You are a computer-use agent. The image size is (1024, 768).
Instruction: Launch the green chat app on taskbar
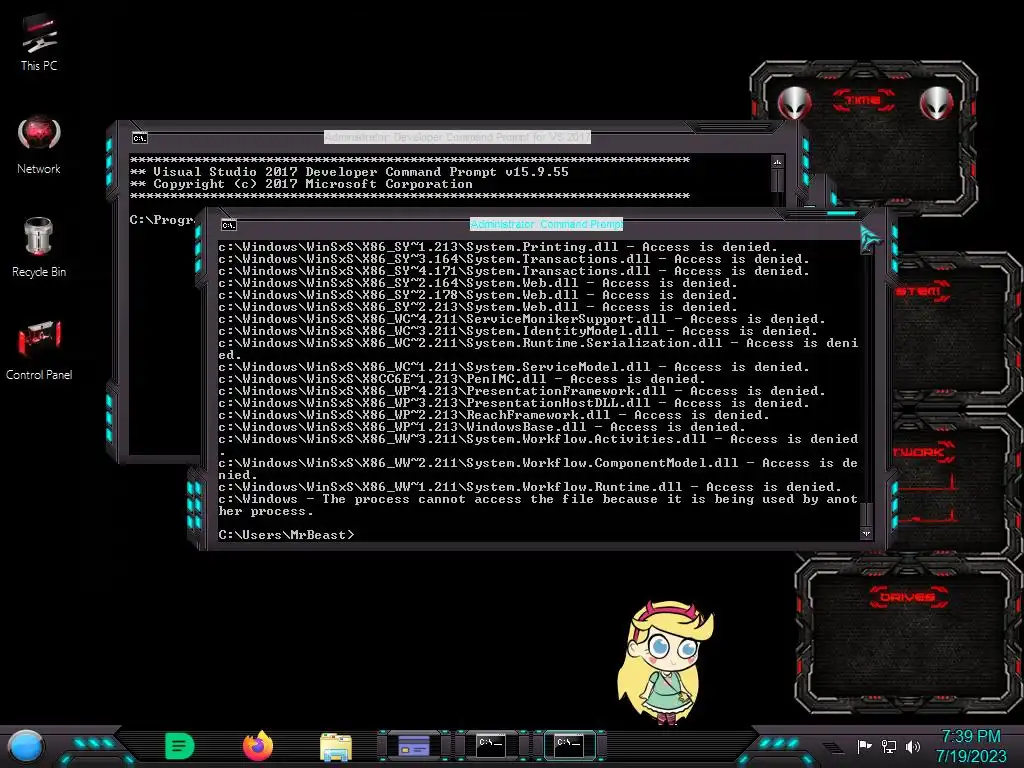pyautogui.click(x=180, y=746)
